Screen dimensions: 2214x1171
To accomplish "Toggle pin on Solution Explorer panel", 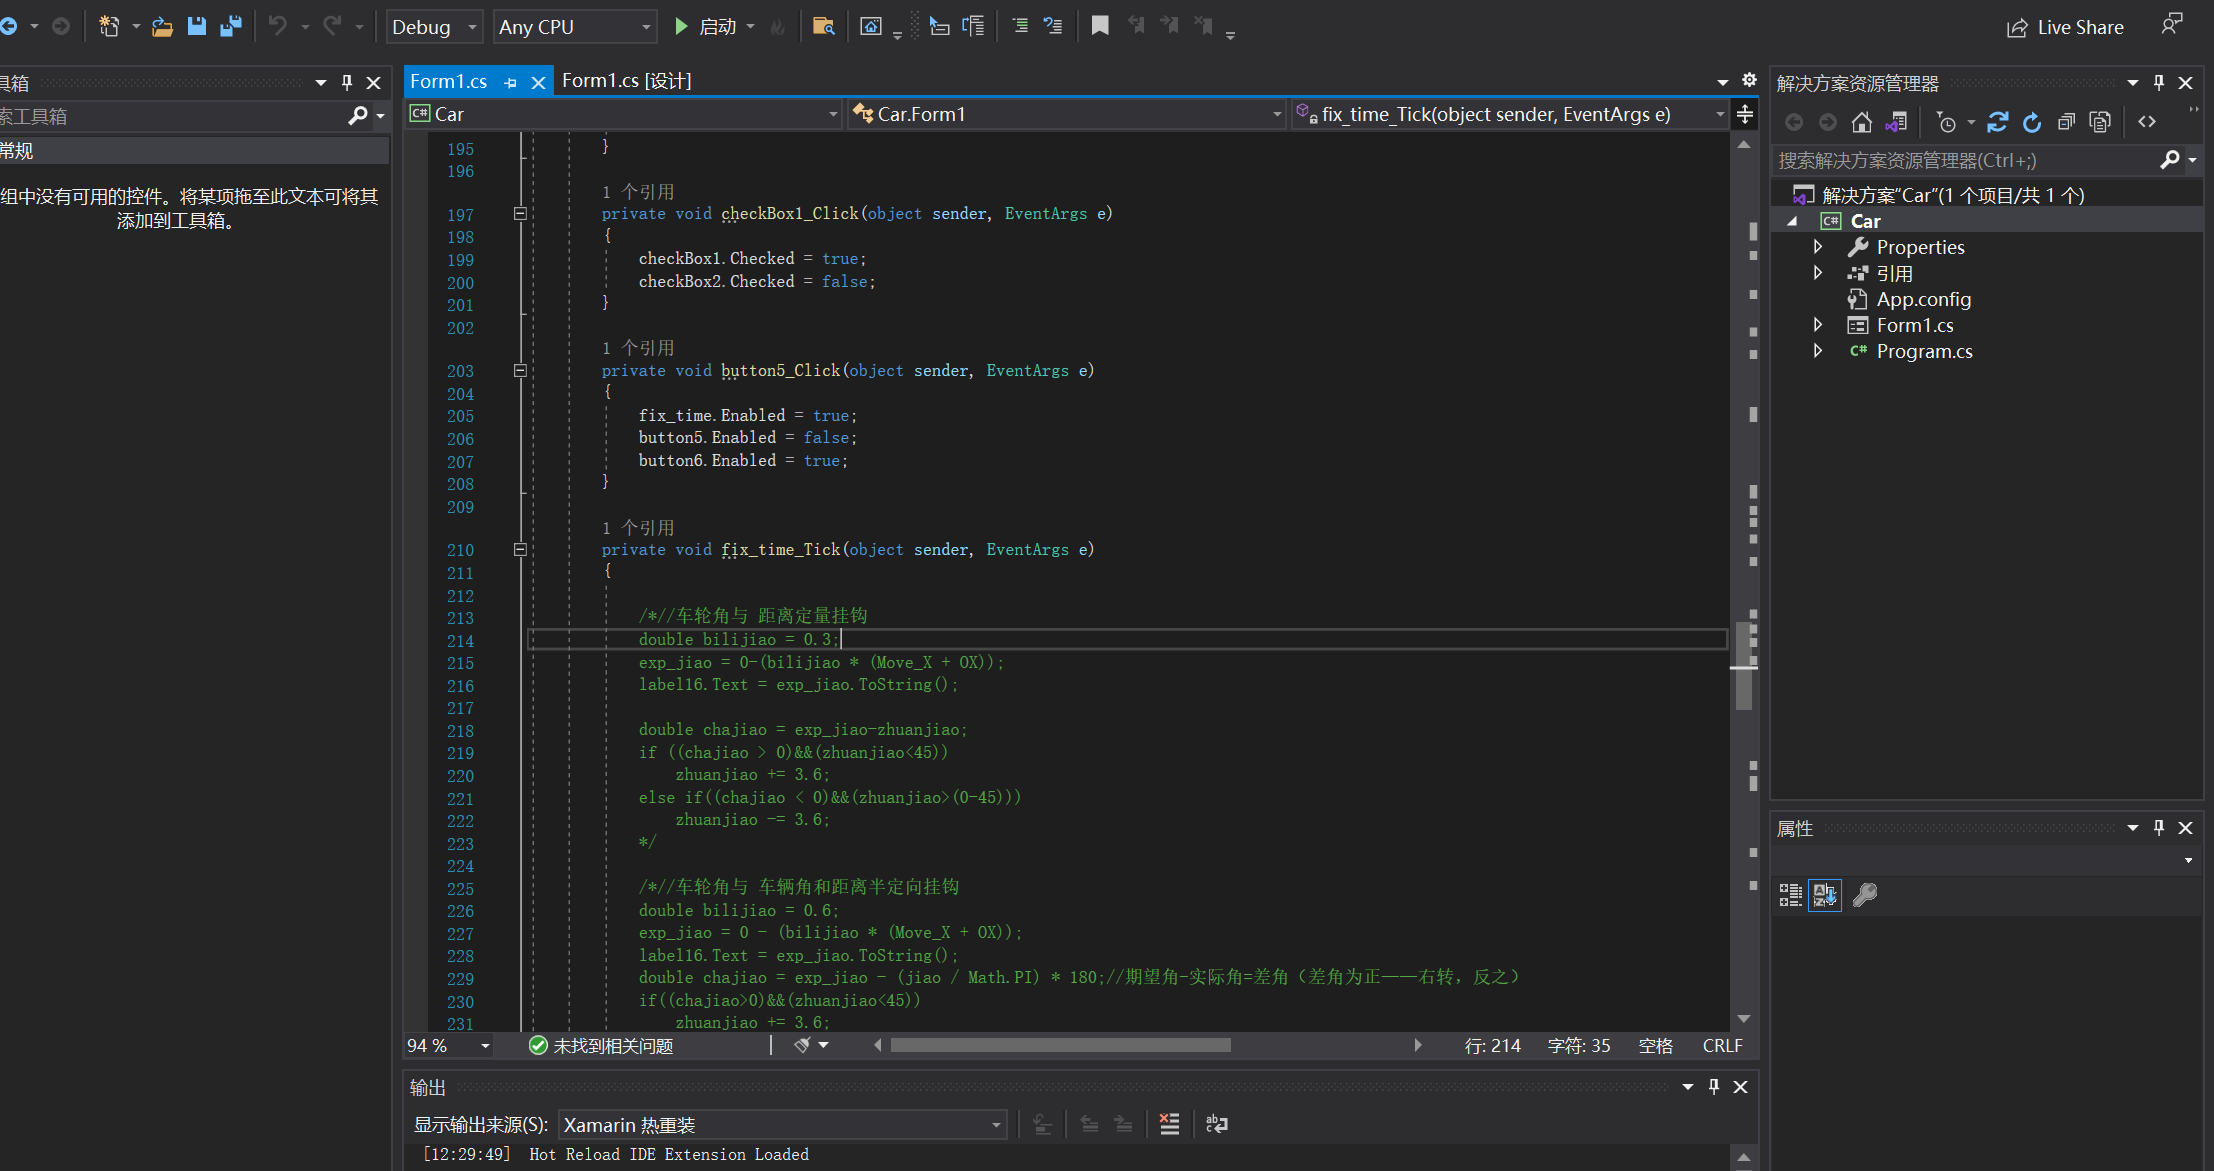I will (2159, 83).
